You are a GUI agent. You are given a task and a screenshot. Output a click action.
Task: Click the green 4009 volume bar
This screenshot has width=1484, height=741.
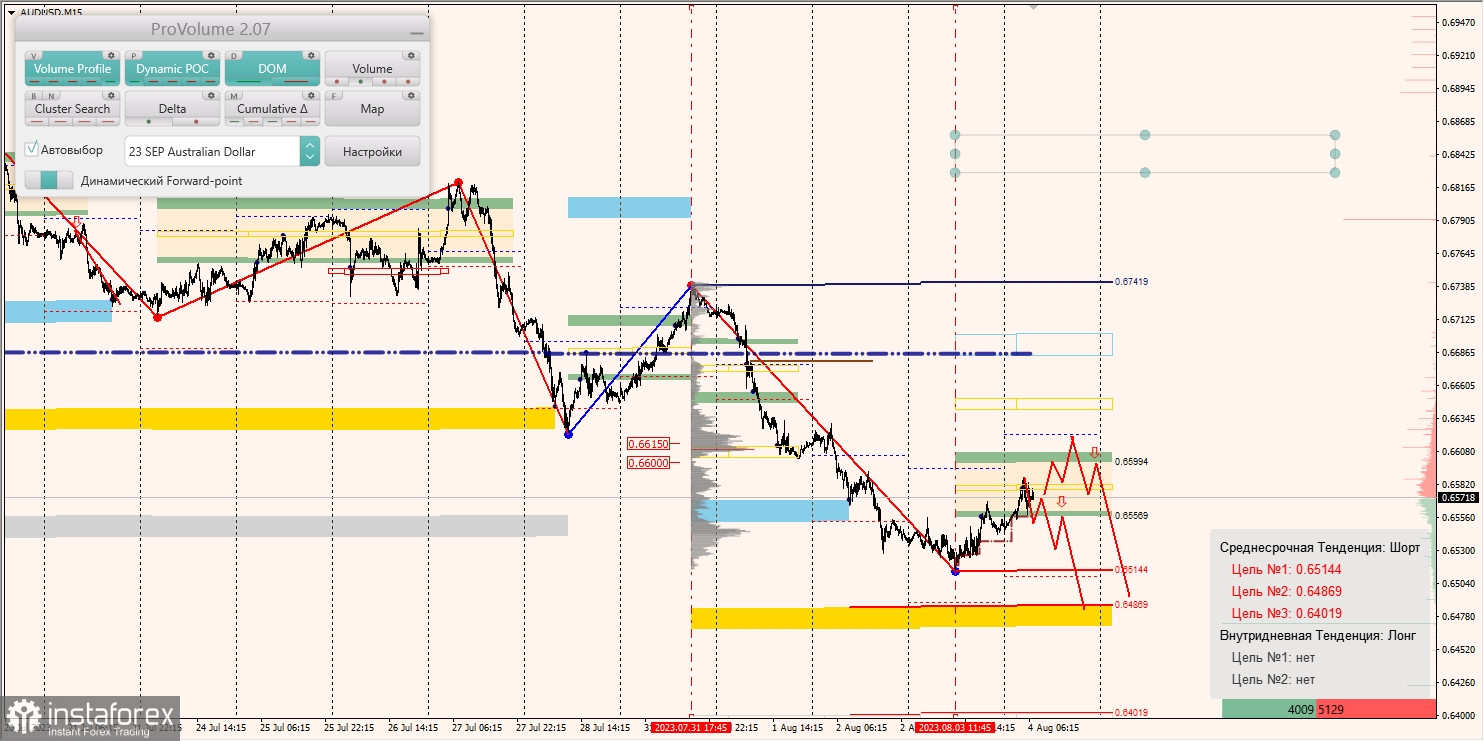[1269, 709]
